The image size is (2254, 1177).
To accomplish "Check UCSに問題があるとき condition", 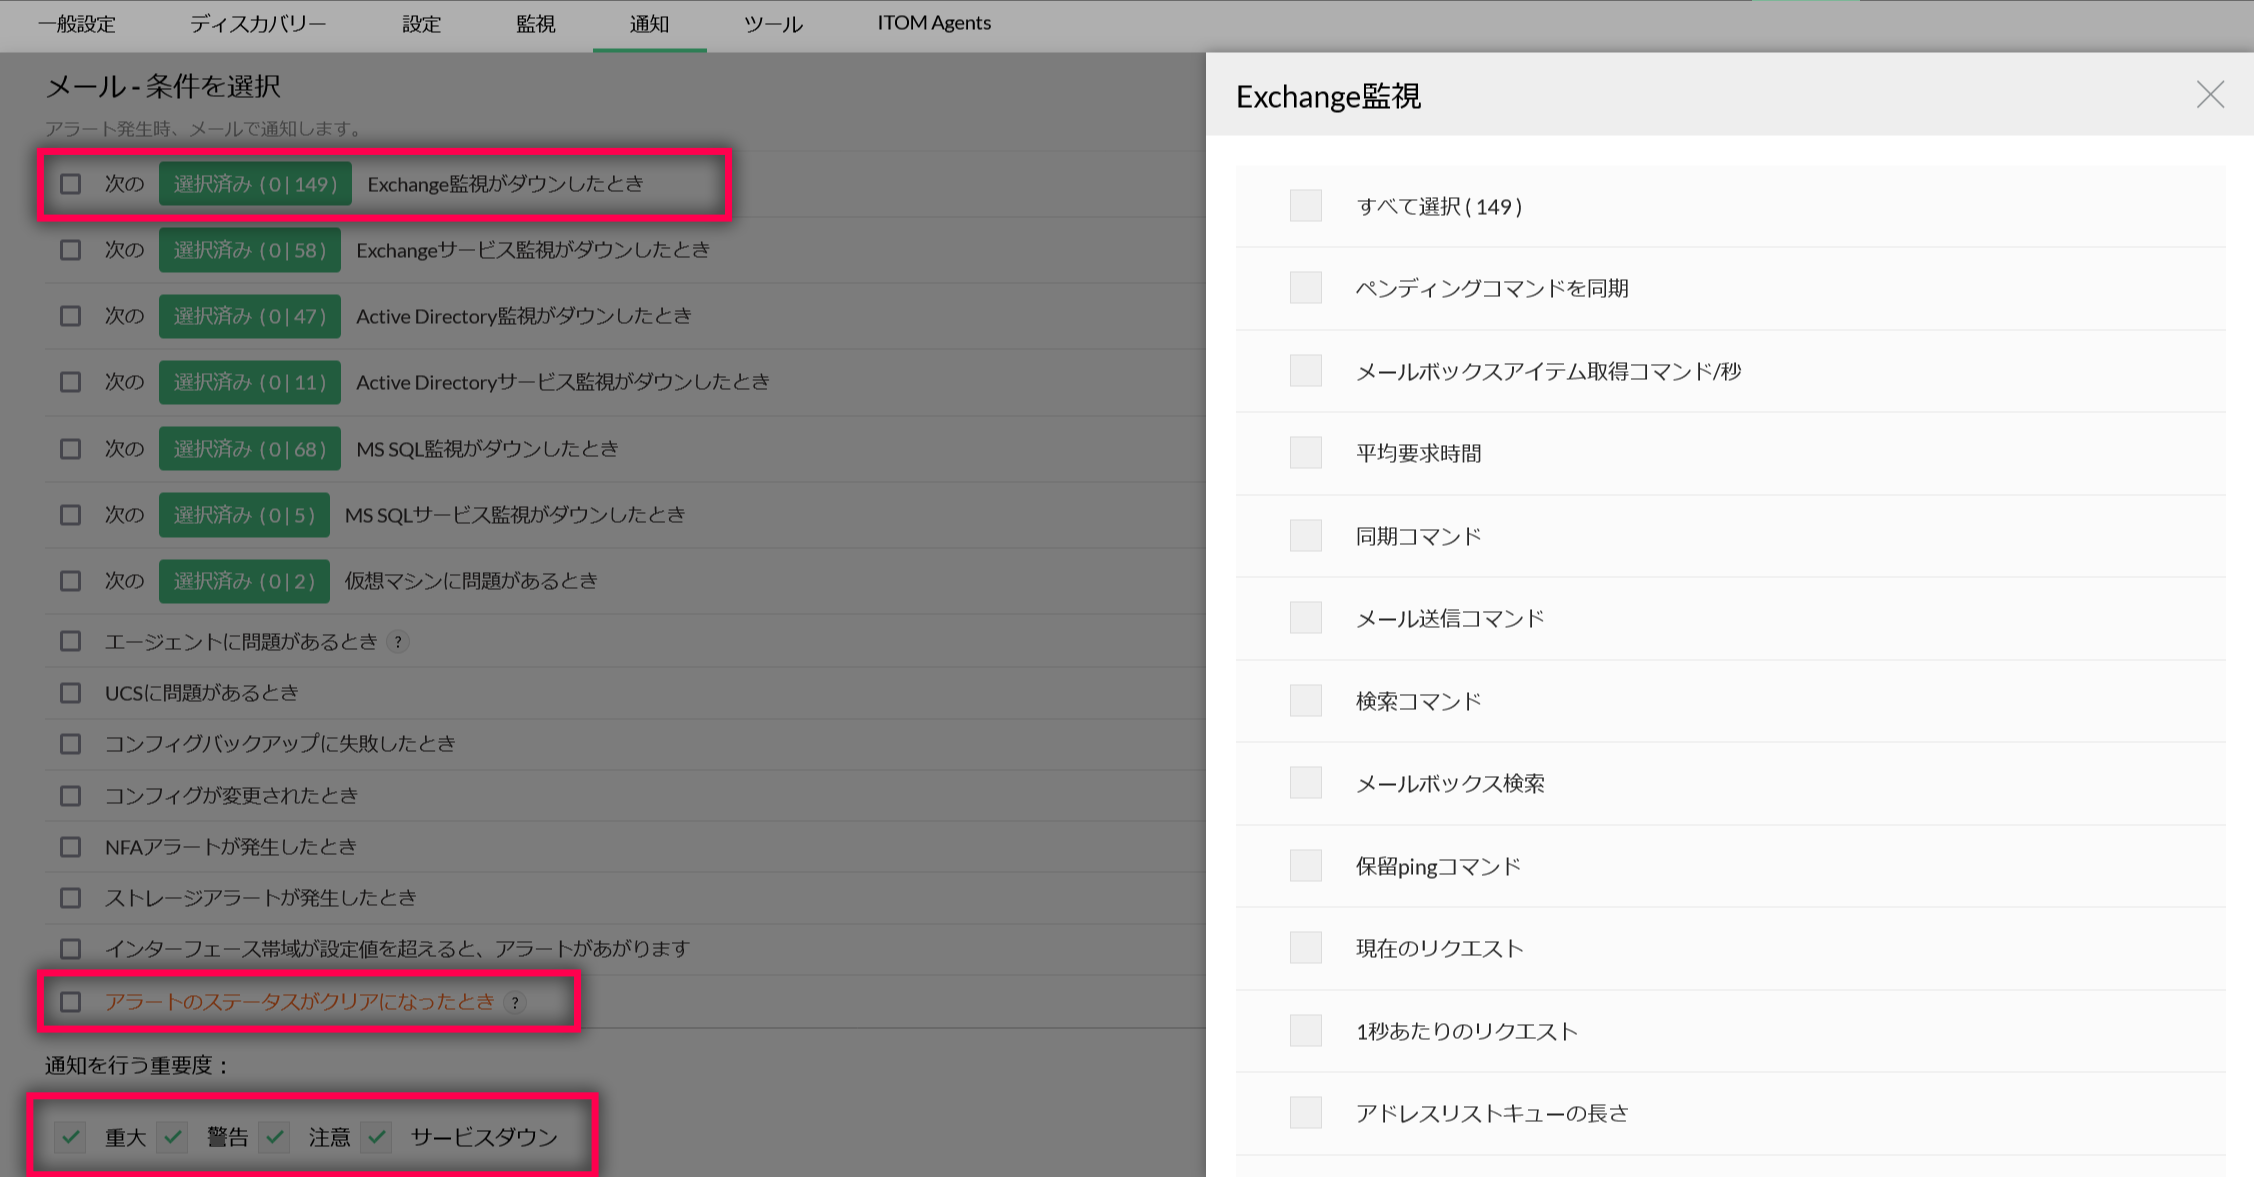I will [71, 693].
